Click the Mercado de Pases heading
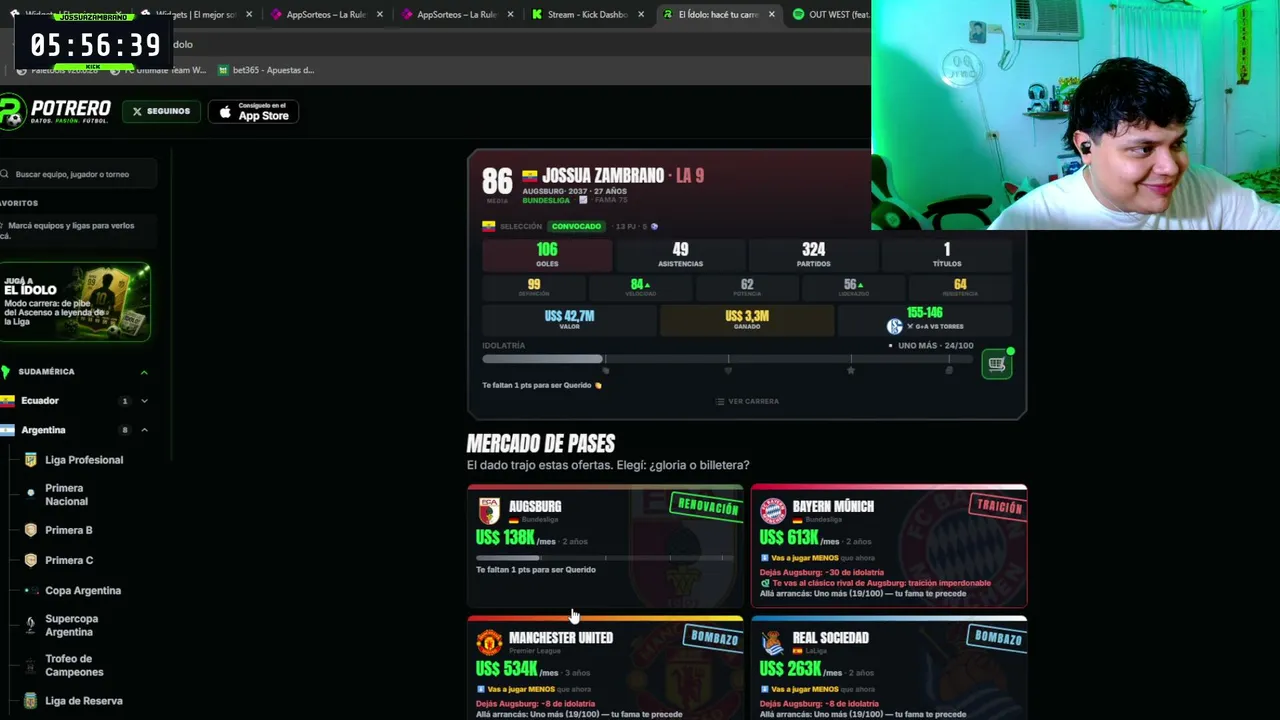 click(541, 443)
